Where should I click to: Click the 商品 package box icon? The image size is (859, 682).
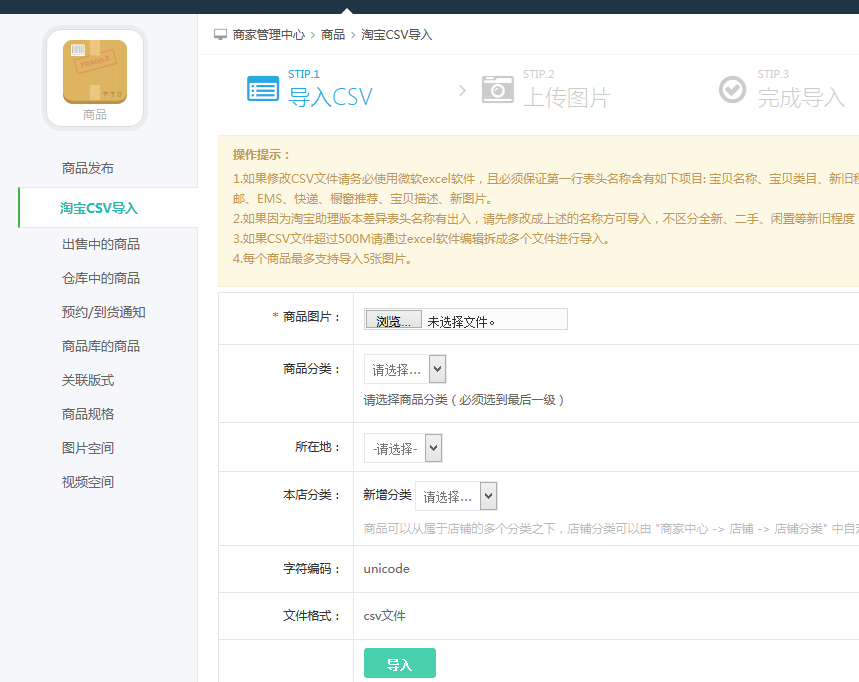[x=95, y=72]
